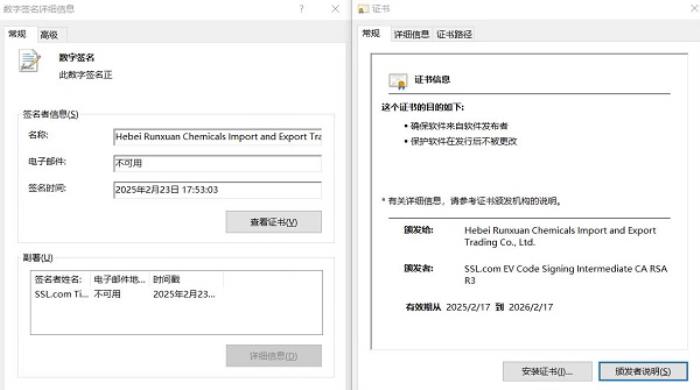The width and height of the screenshot is (700, 390).
Task: Select the 常规 tab in certificate window
Action: pyautogui.click(x=371, y=33)
